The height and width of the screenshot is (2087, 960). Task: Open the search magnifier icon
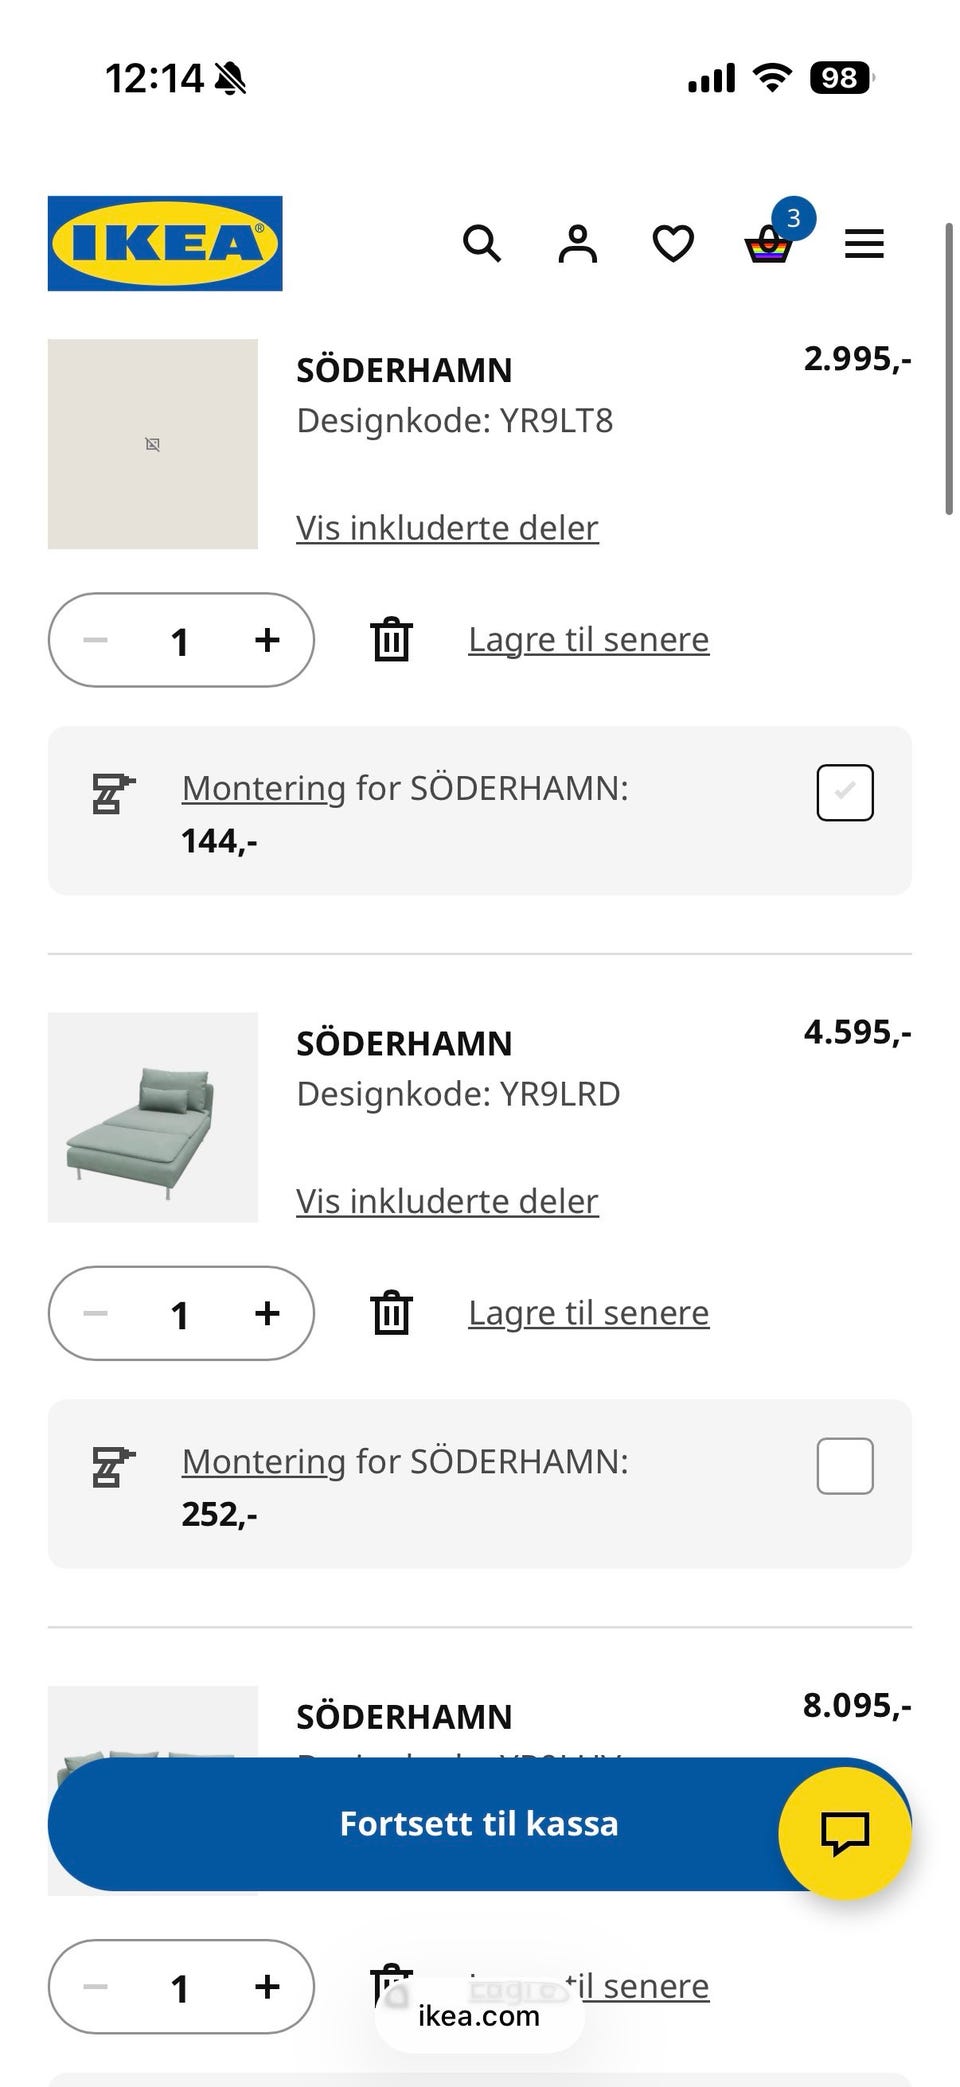[x=482, y=243]
